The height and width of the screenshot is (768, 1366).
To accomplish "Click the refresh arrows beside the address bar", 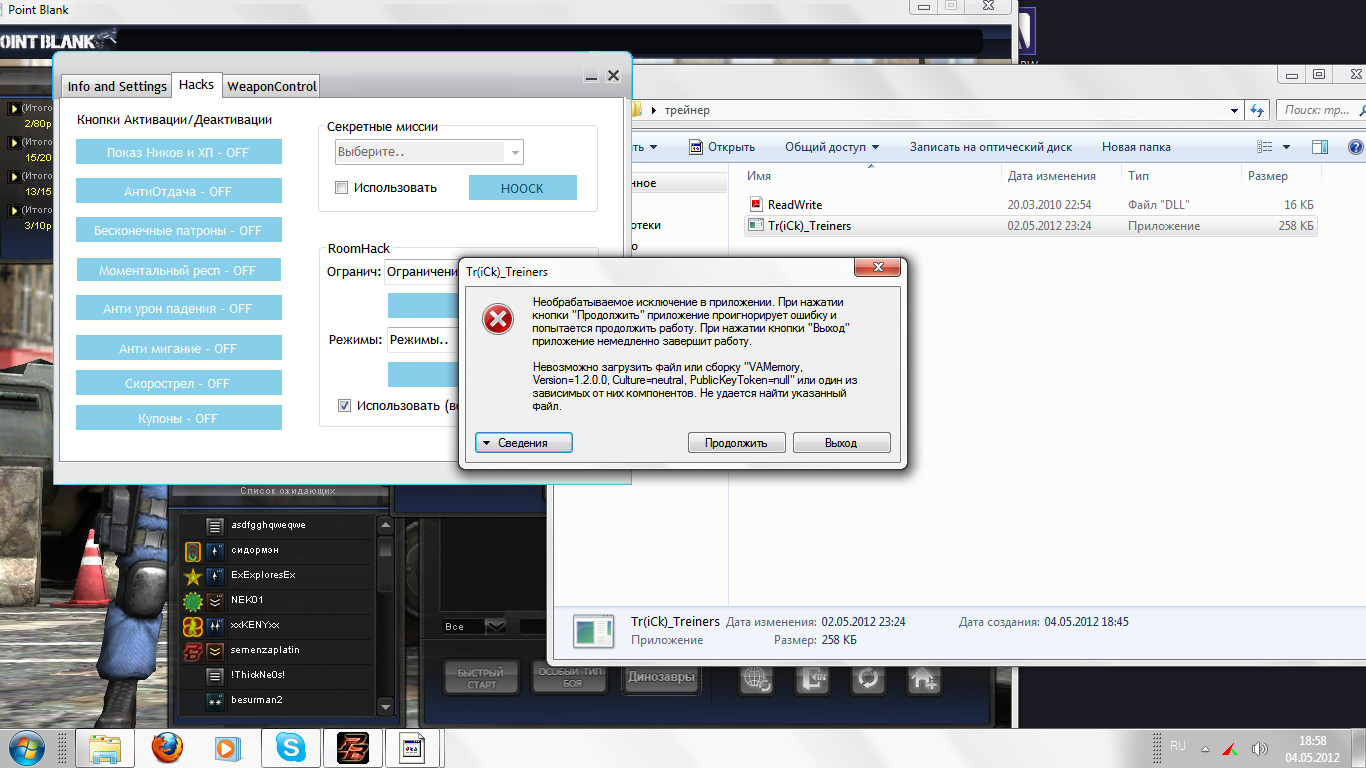I will [1259, 110].
